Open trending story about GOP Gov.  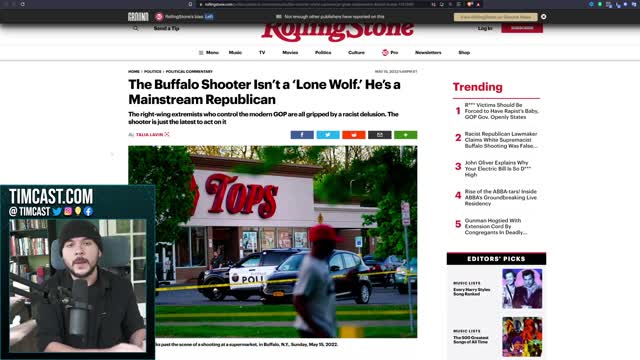point(501,111)
